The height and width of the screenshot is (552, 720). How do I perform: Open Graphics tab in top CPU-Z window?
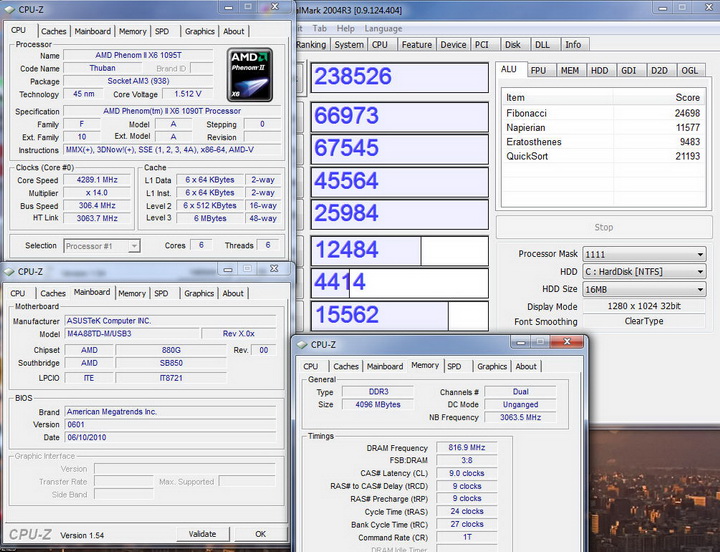pyautogui.click(x=200, y=31)
